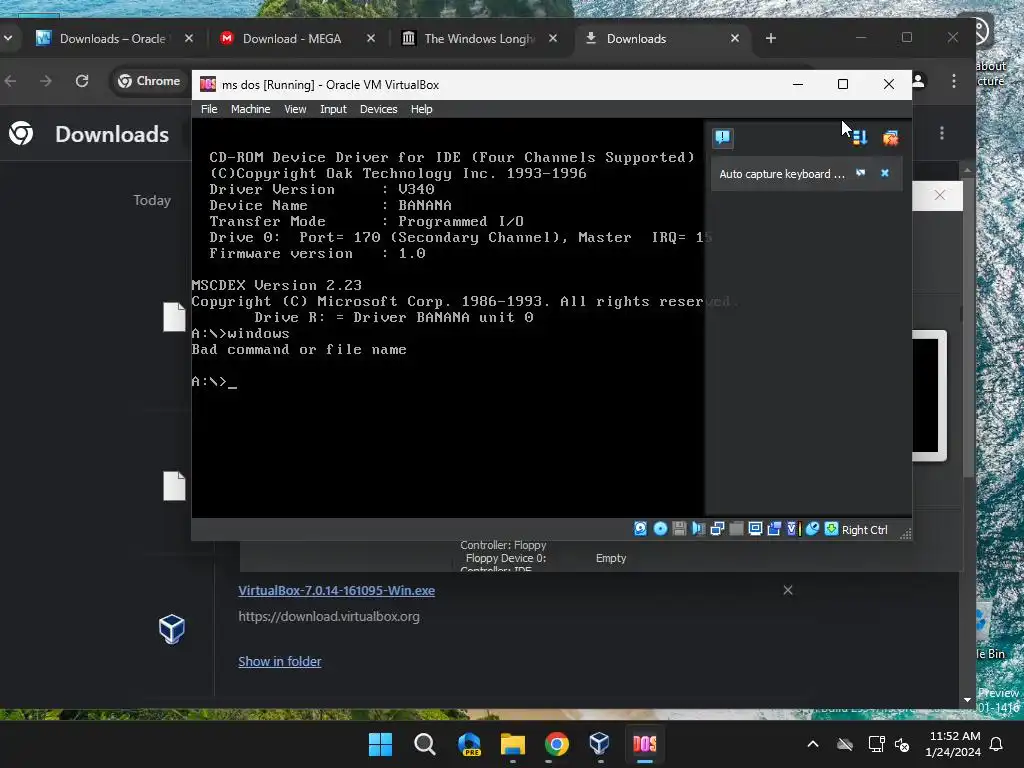The image size is (1024, 768).
Task: Click Show in folder link
Action: 280,662
